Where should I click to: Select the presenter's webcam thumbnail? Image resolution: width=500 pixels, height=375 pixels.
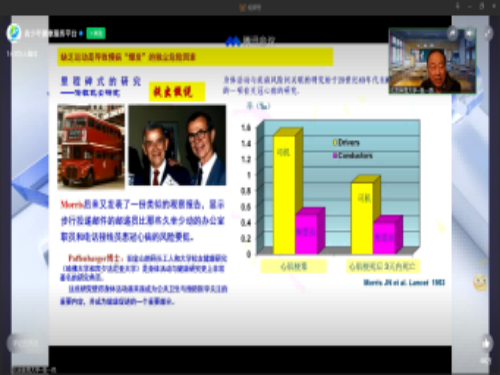click(x=432, y=61)
